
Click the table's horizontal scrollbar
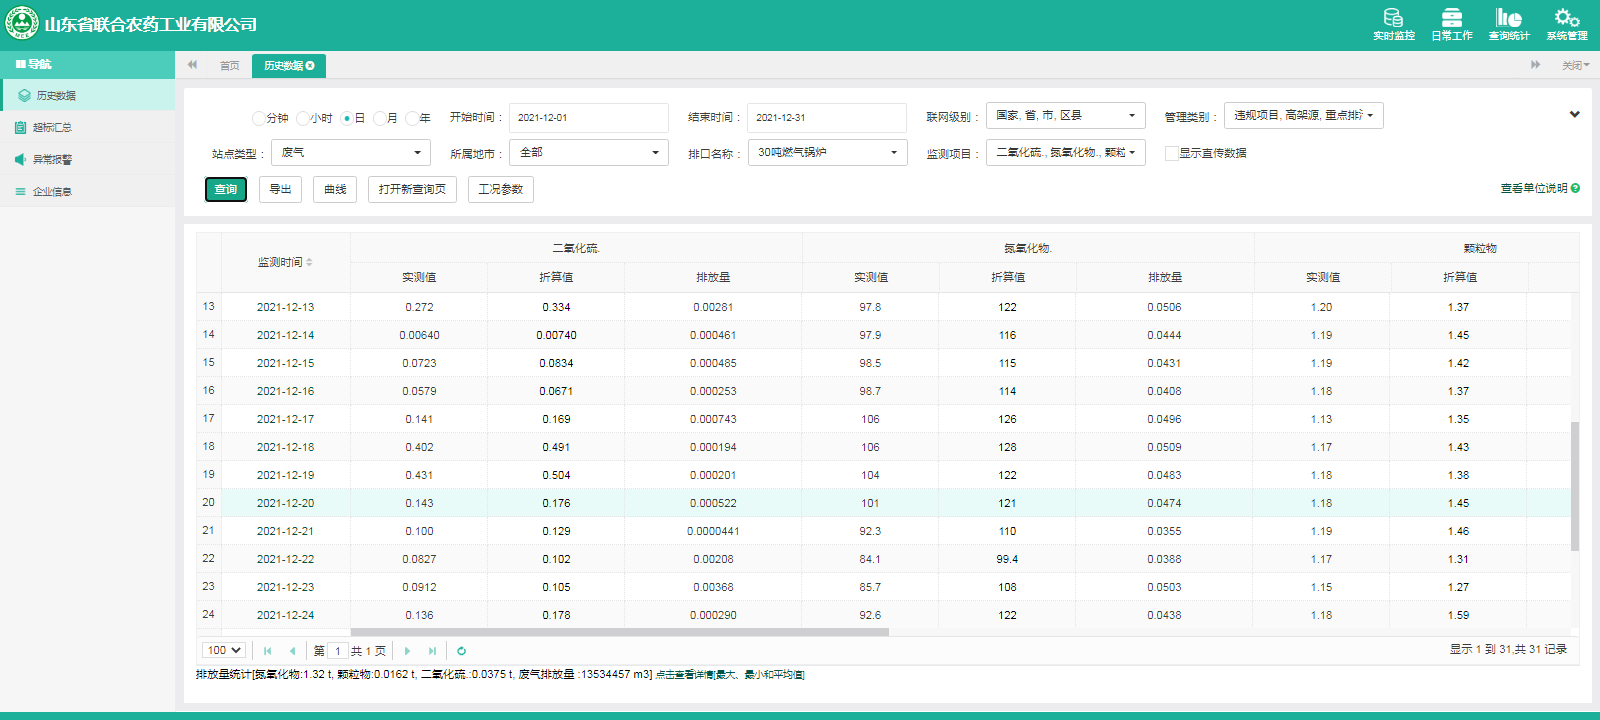pyautogui.click(x=620, y=632)
